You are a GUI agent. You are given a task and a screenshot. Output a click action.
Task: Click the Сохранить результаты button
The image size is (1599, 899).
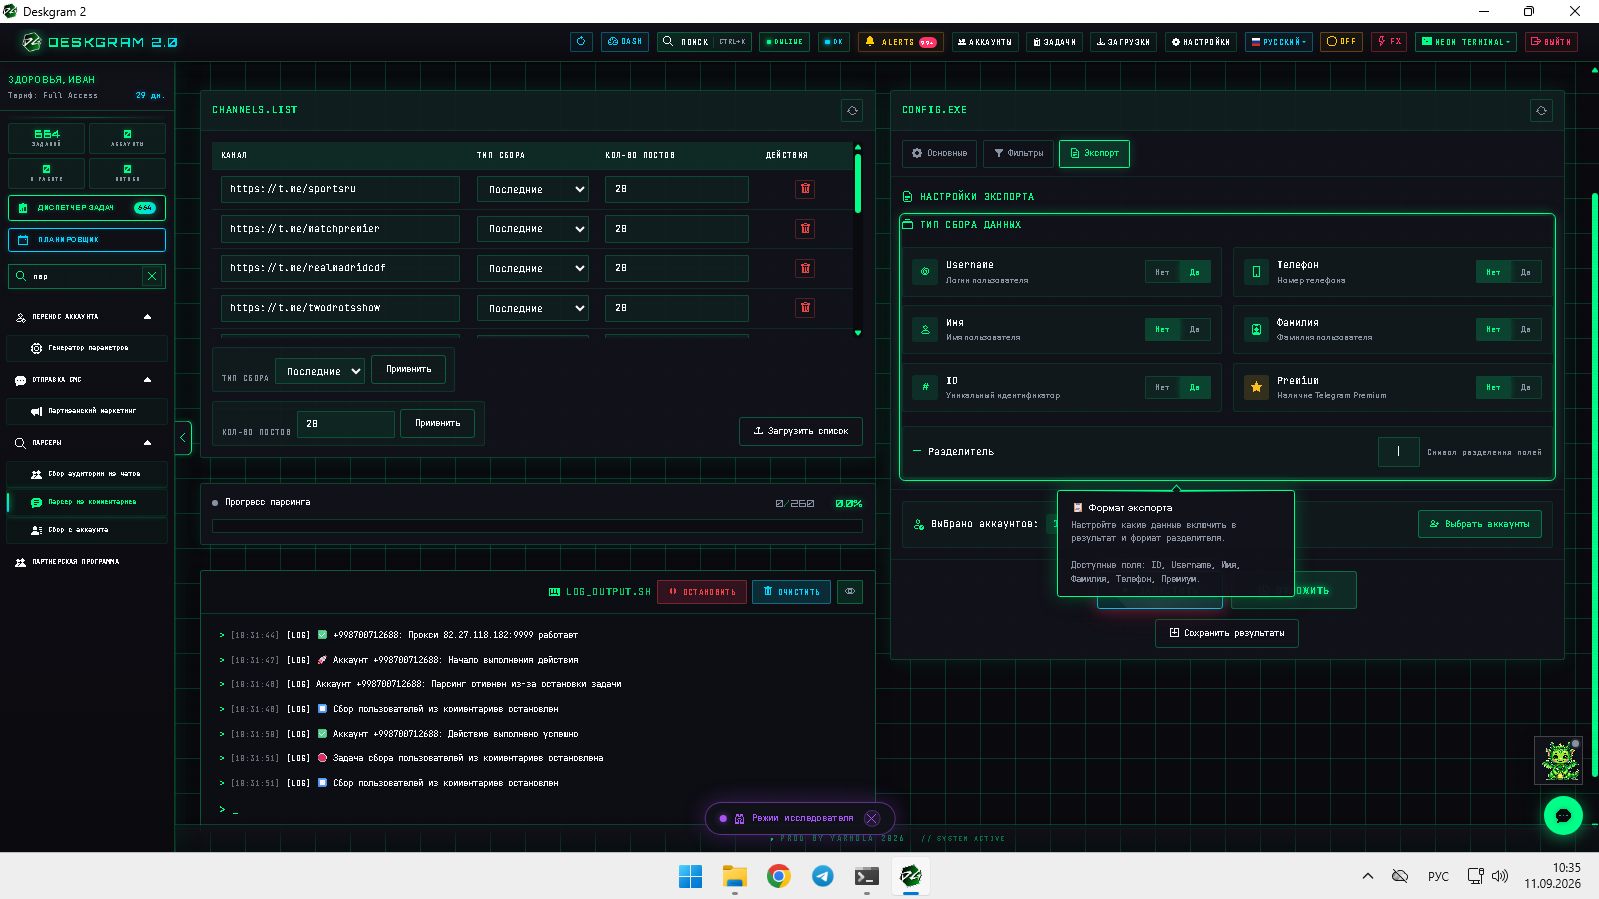point(1227,633)
